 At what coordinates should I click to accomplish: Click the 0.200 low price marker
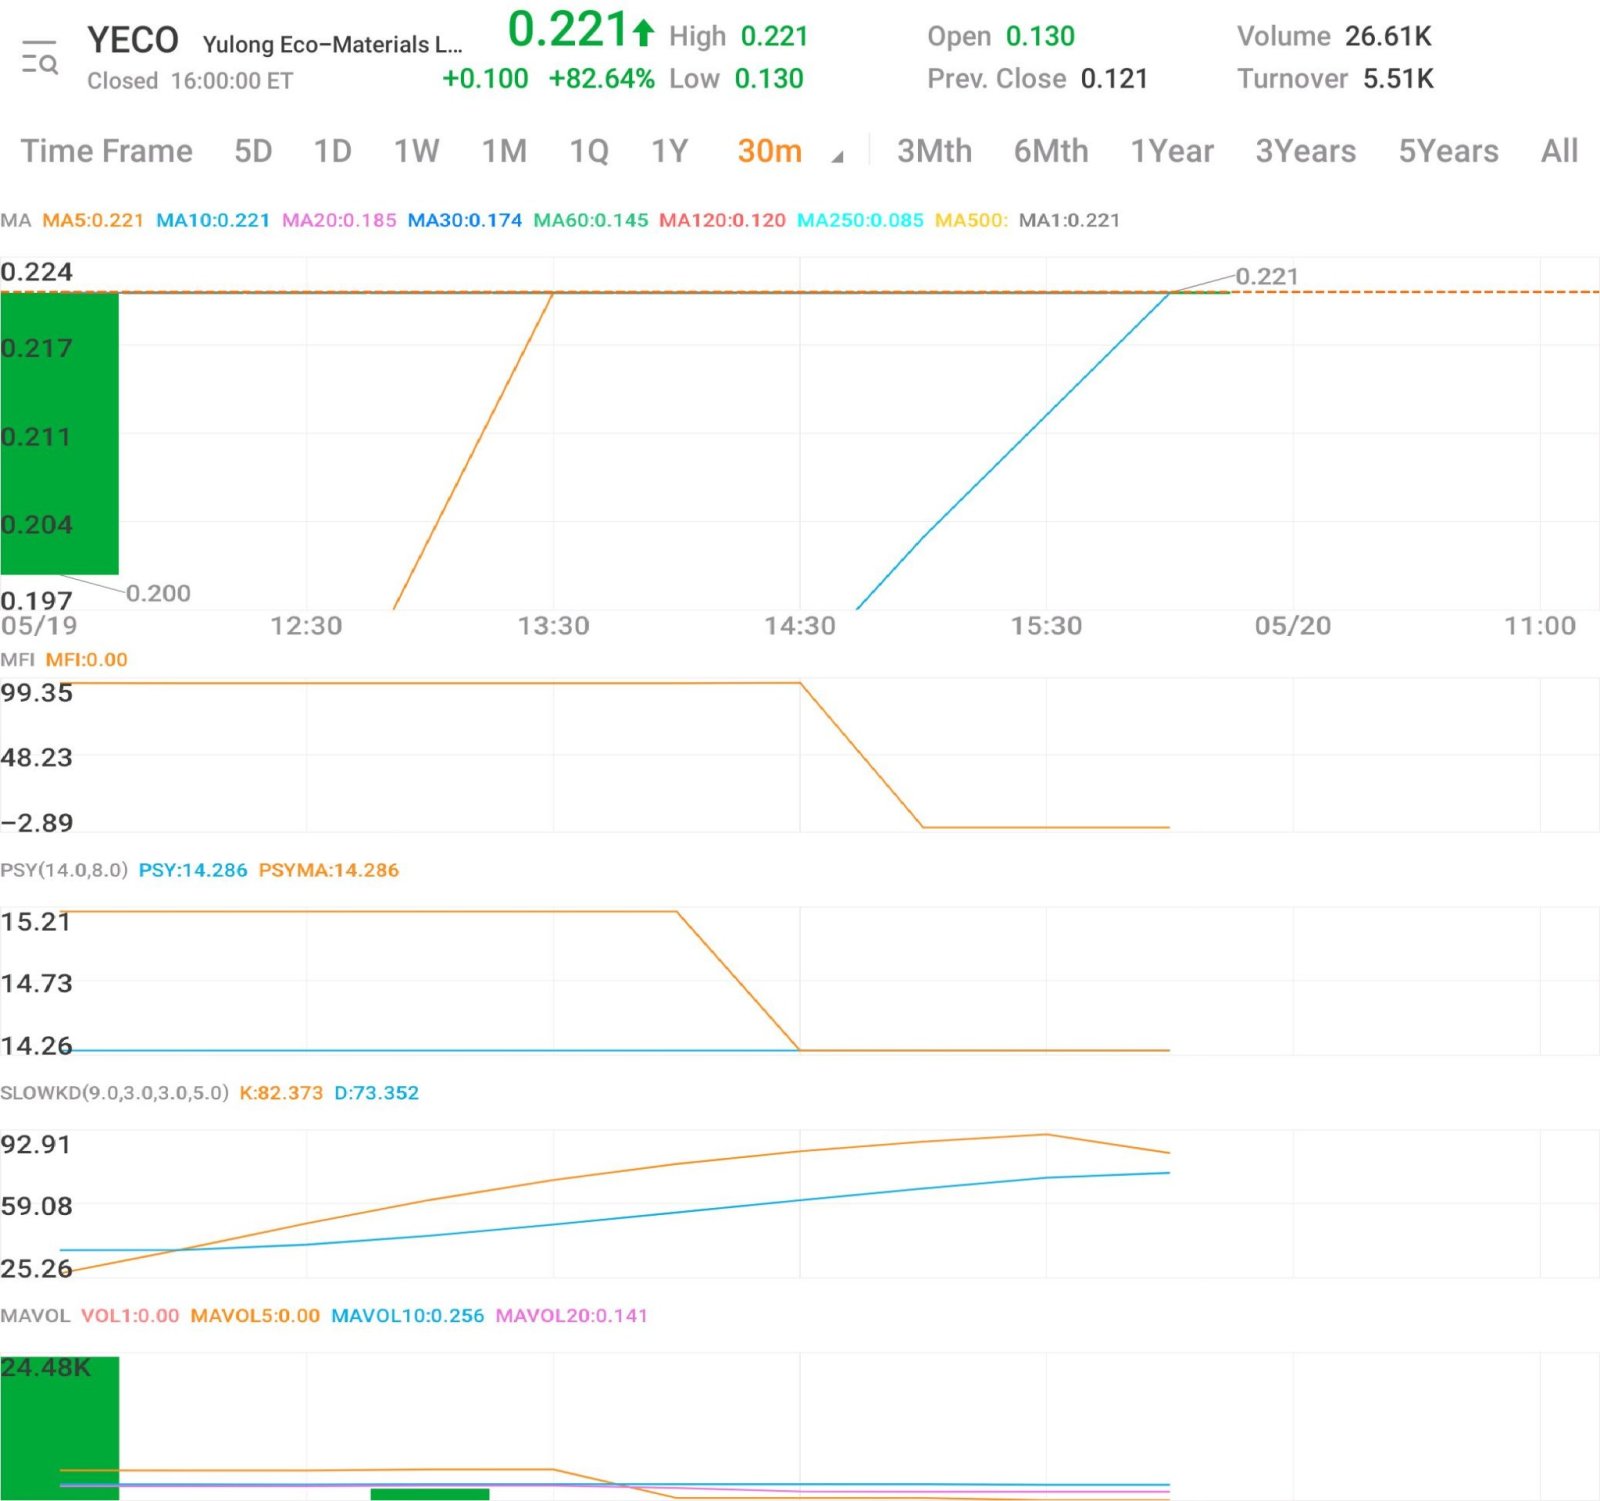pyautogui.click(x=158, y=593)
